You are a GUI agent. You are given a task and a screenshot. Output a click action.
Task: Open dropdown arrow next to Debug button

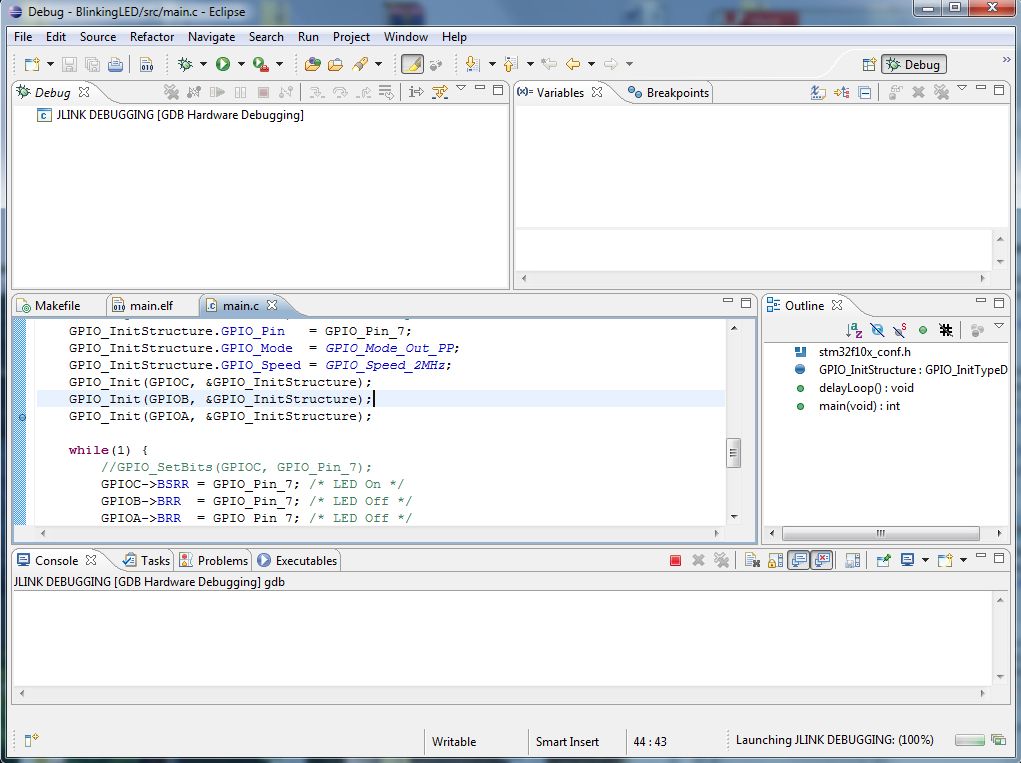coord(203,64)
